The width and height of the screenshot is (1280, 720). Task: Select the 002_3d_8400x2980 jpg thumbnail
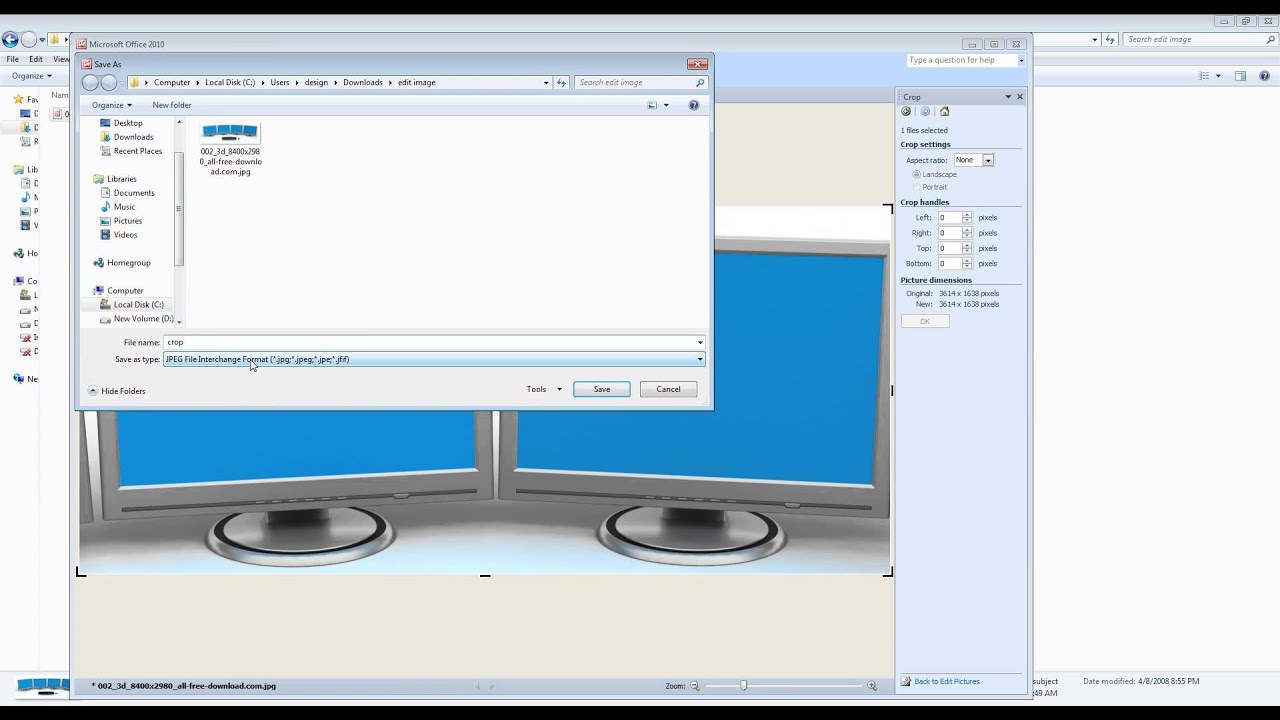coord(230,149)
